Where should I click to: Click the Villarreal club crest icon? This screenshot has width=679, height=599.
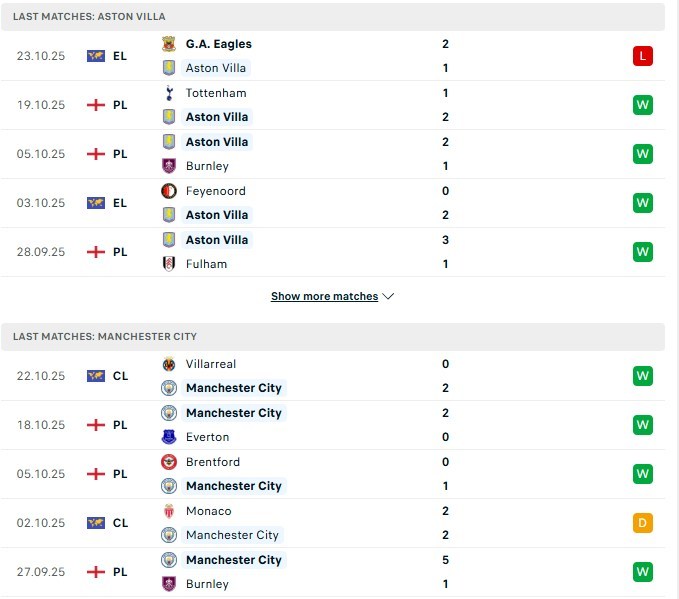[x=168, y=364]
